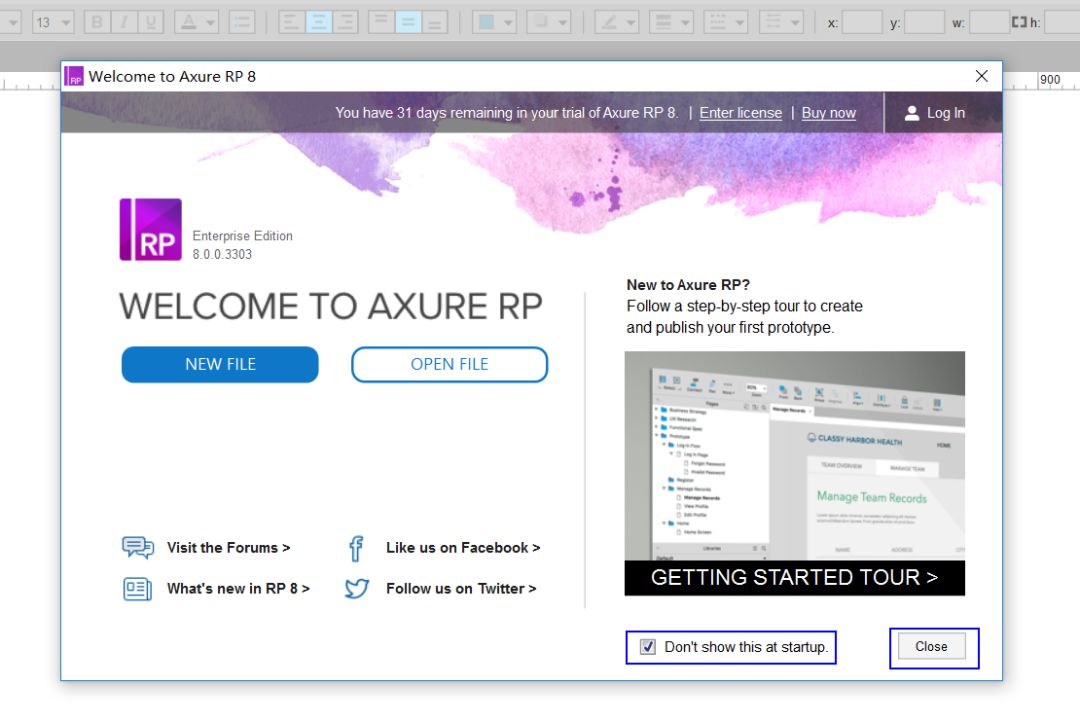Open the font size 13 dropdown

point(65,22)
